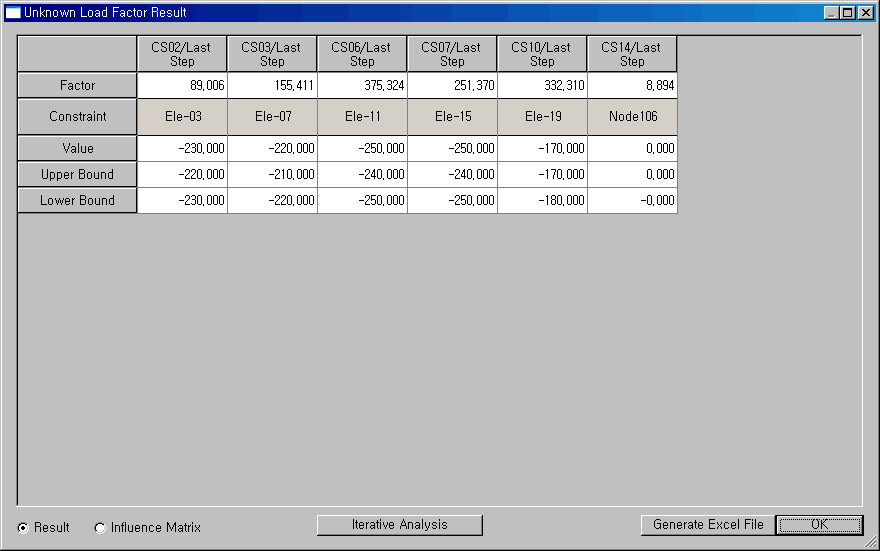Minimize the Unknown Load Factor Result window
Viewport: 880px width, 551px height.
click(832, 13)
